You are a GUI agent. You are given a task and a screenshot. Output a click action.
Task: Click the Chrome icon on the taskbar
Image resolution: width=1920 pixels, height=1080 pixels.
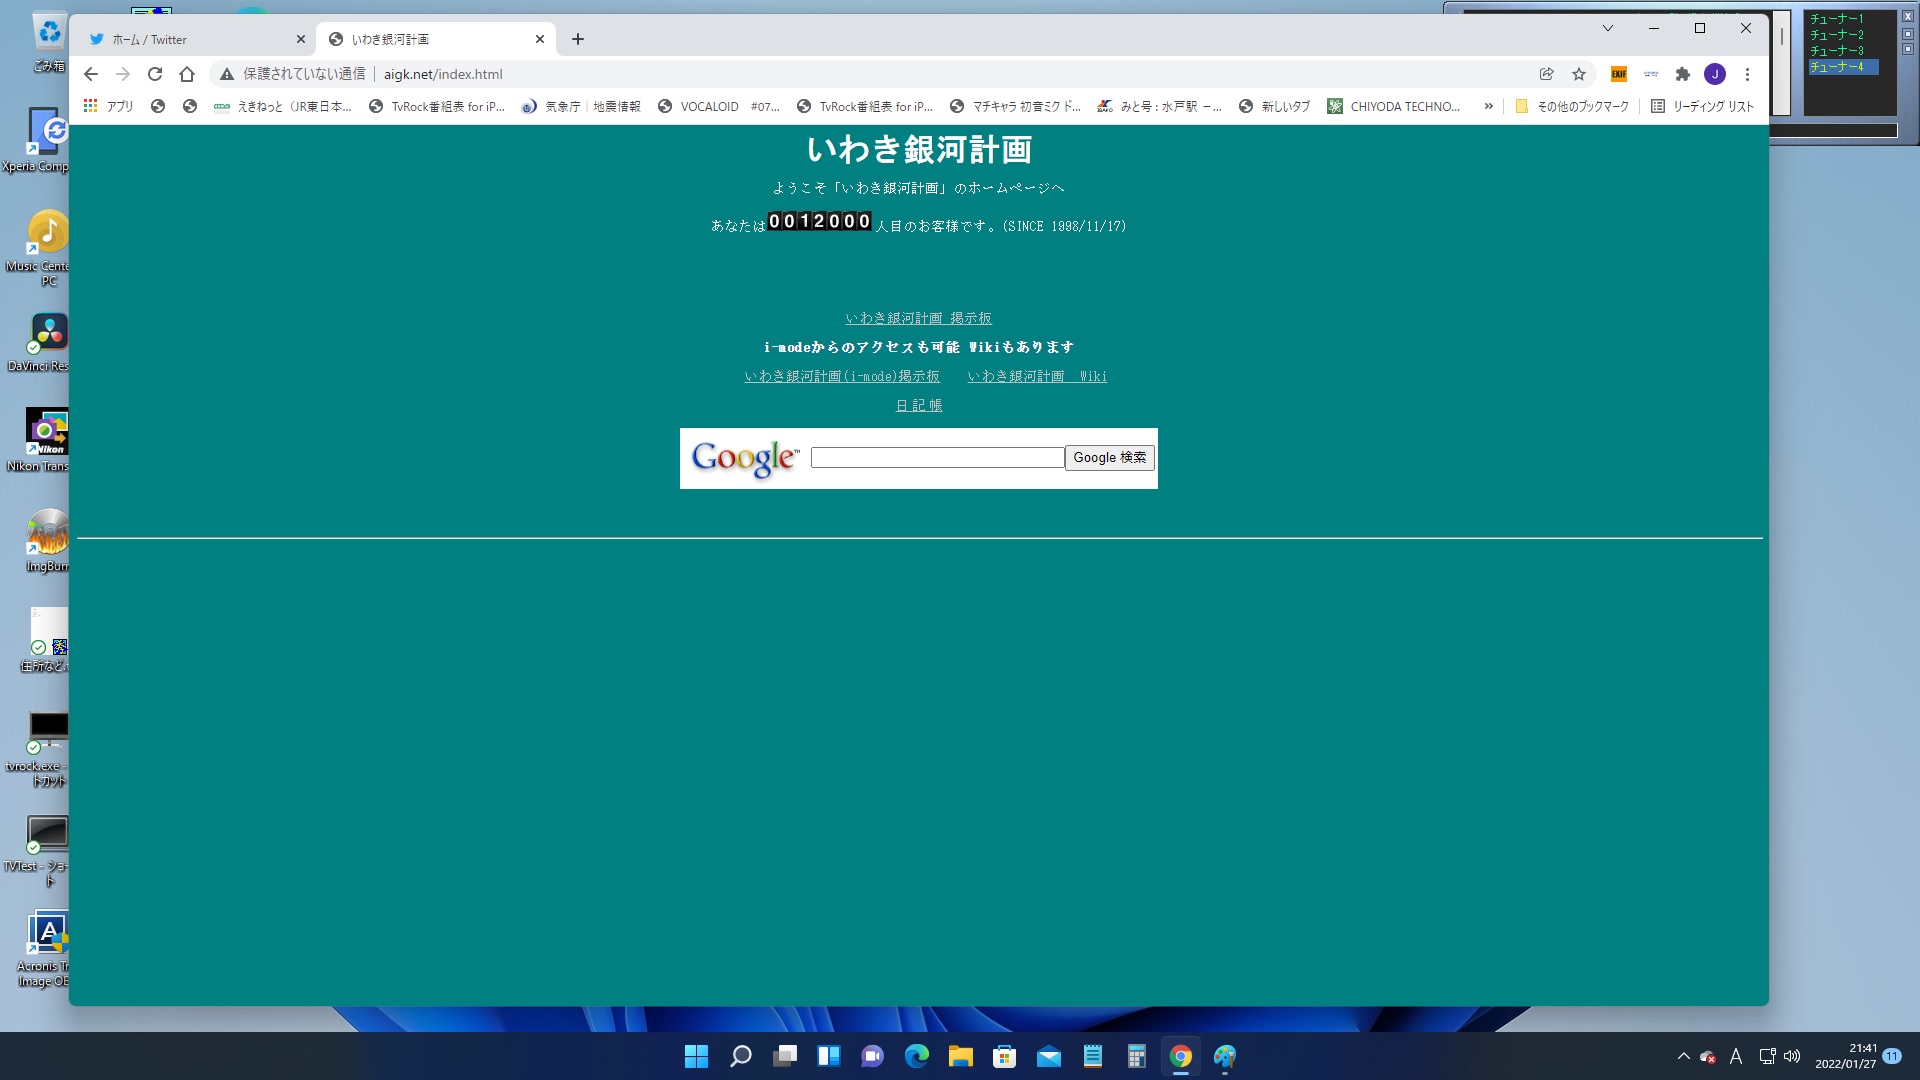(x=1181, y=1056)
